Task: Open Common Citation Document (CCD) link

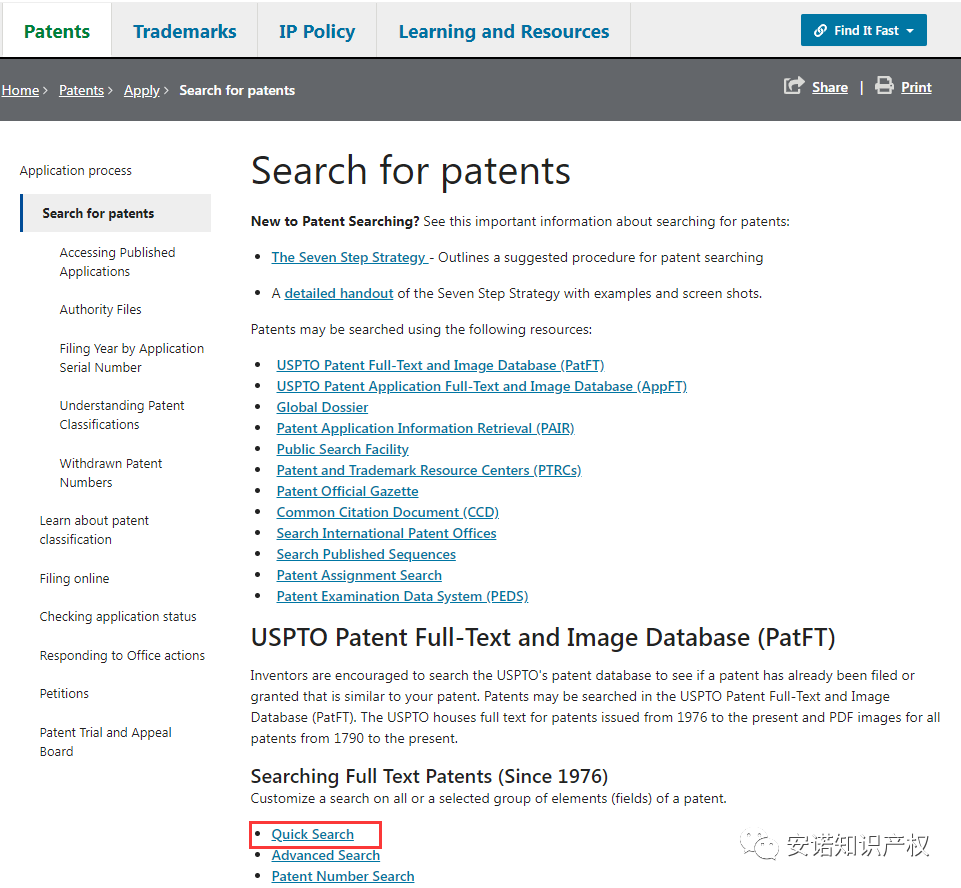Action: [387, 512]
